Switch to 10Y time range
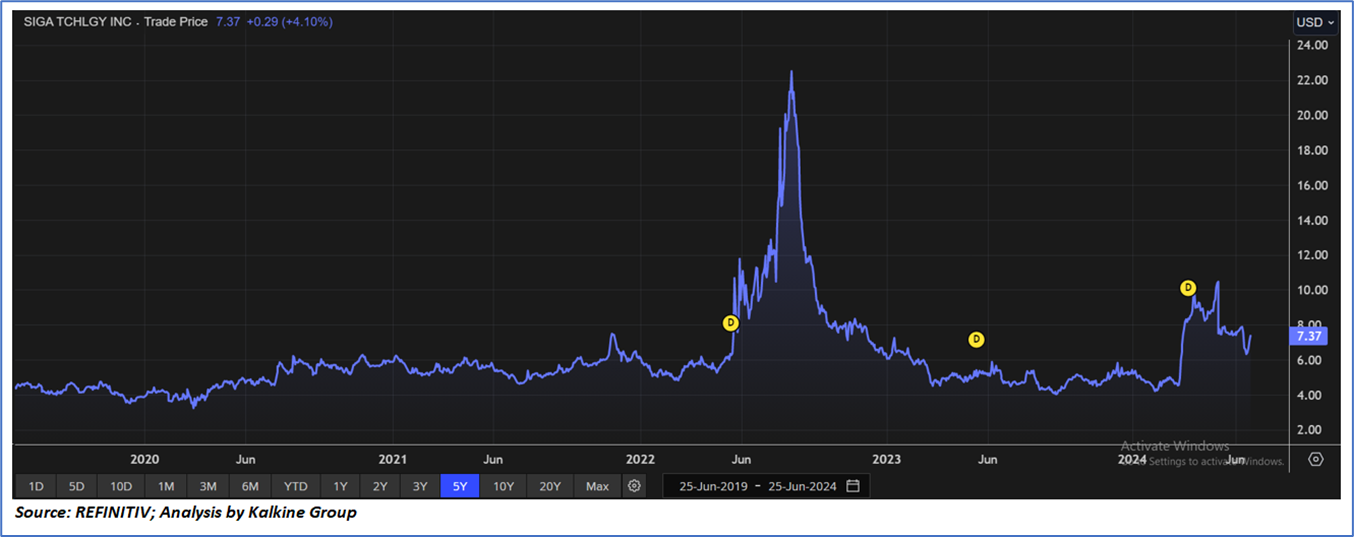Image resolution: width=1354 pixels, height=537 pixels. (x=504, y=486)
